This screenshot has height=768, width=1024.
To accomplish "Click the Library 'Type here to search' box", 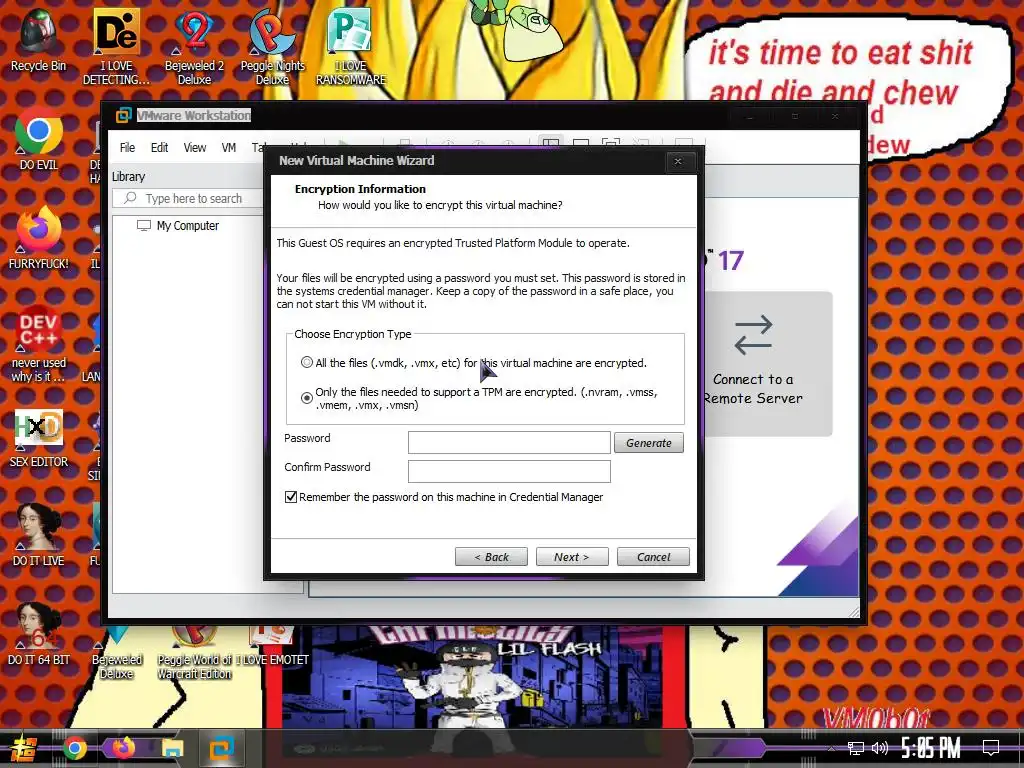I will point(189,199).
